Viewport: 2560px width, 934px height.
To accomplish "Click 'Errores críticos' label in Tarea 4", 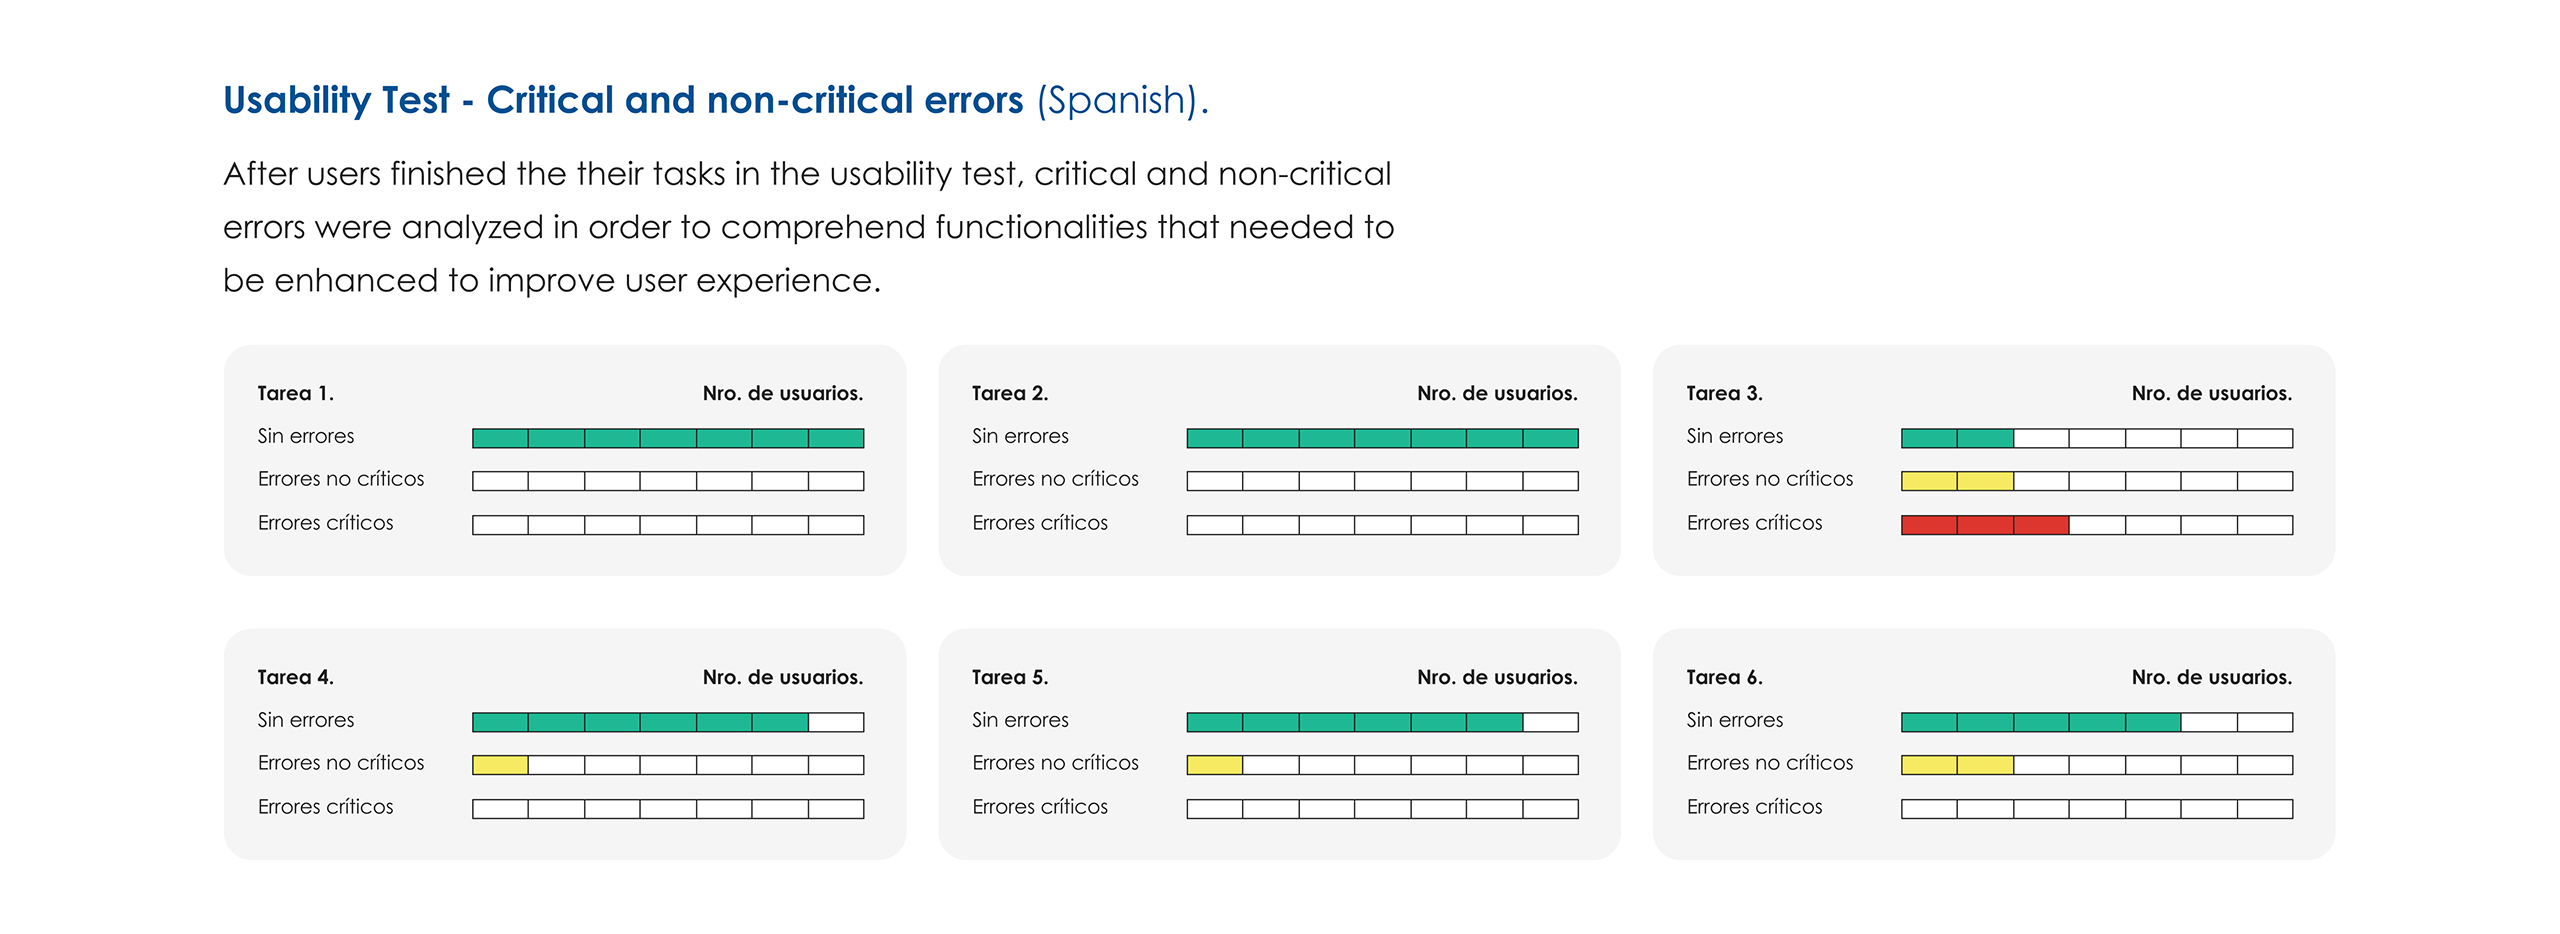I will coord(325,807).
